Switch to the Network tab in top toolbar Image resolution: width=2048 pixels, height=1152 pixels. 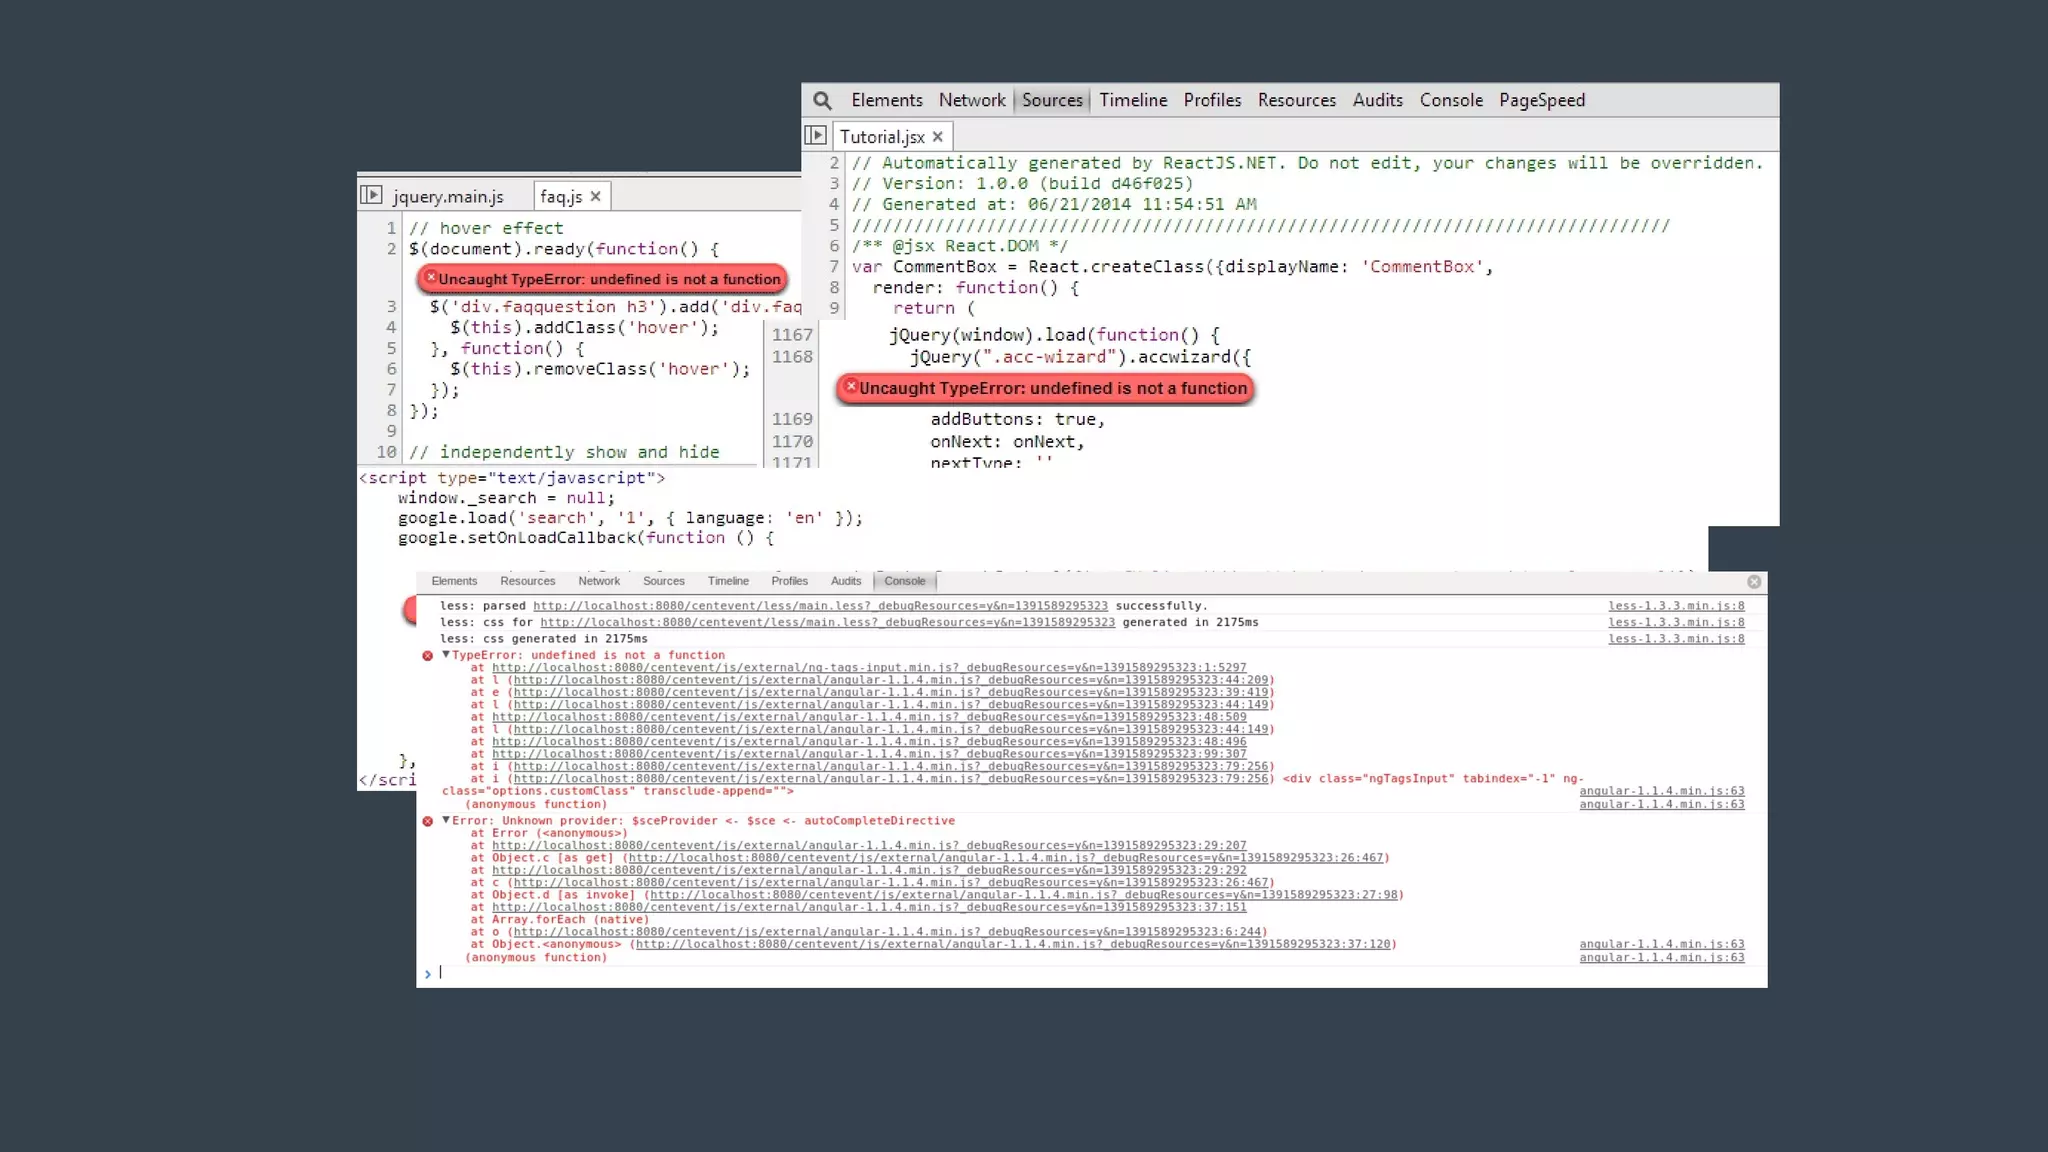pos(971,100)
